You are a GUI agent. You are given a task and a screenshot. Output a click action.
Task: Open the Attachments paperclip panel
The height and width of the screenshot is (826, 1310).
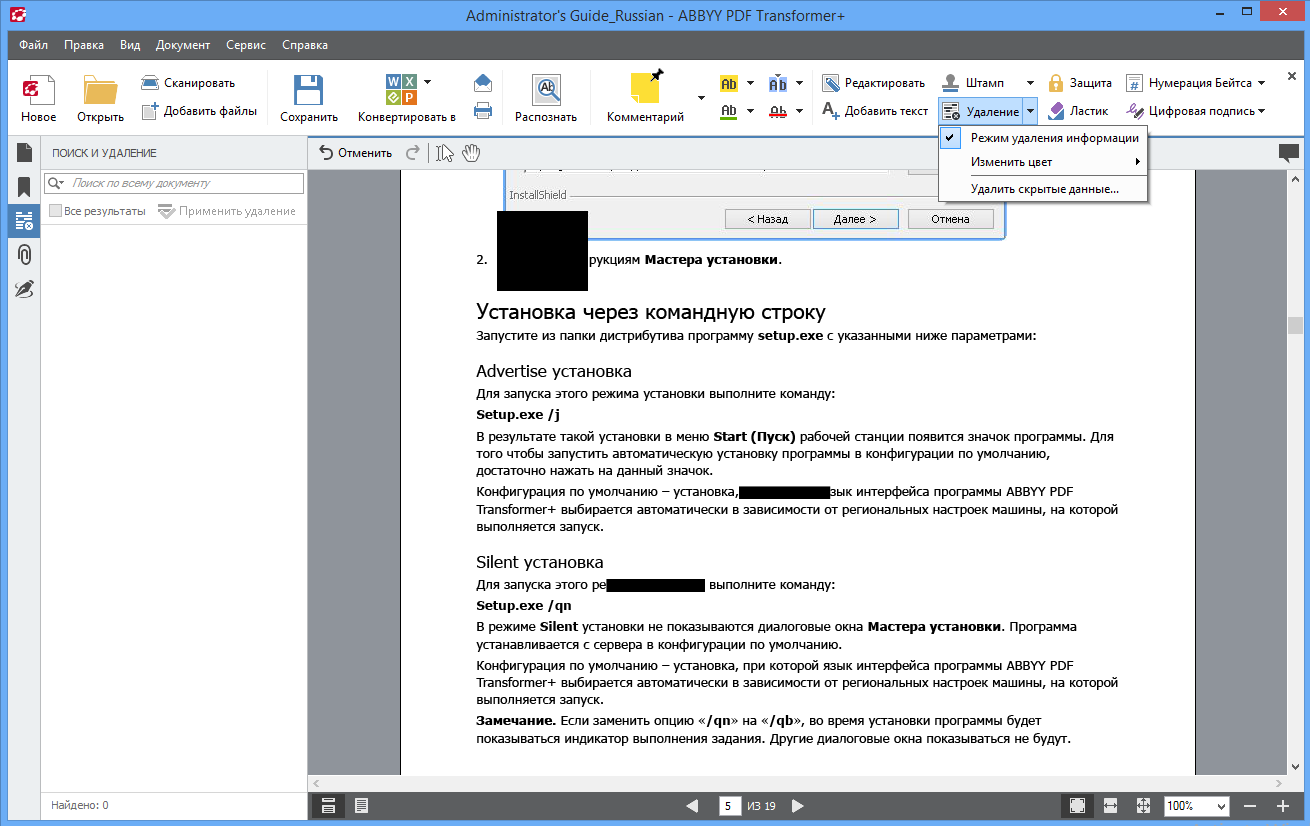tap(24, 255)
